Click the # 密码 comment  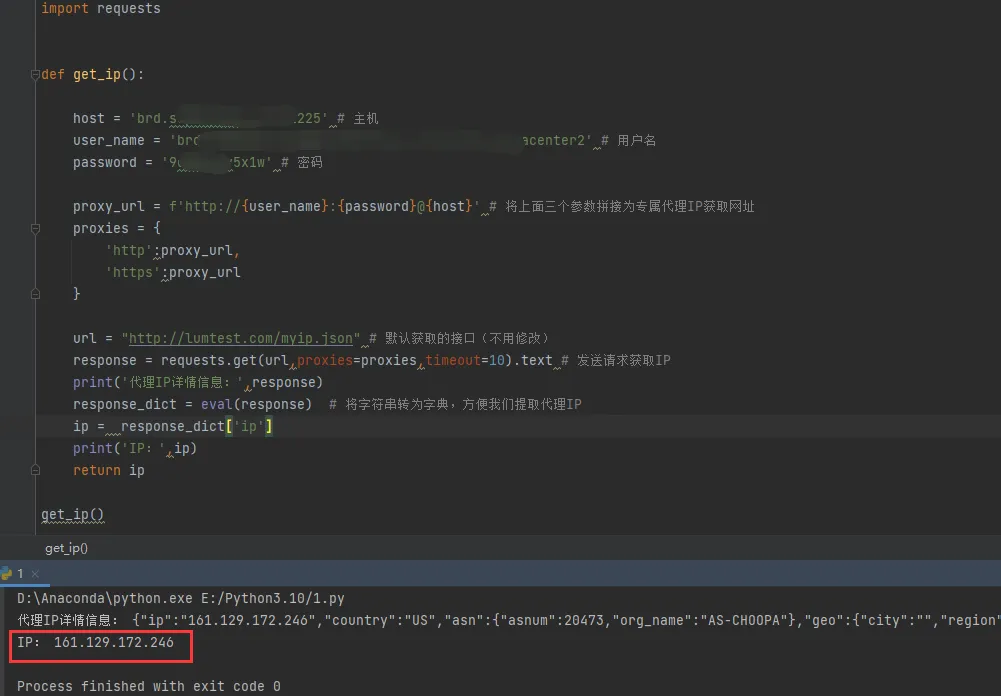[x=301, y=163]
